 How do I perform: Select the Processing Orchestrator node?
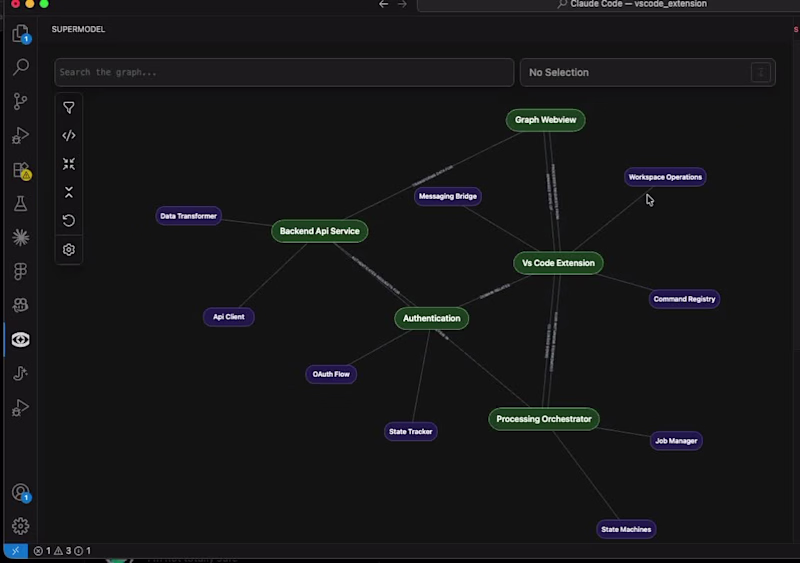[x=544, y=419]
